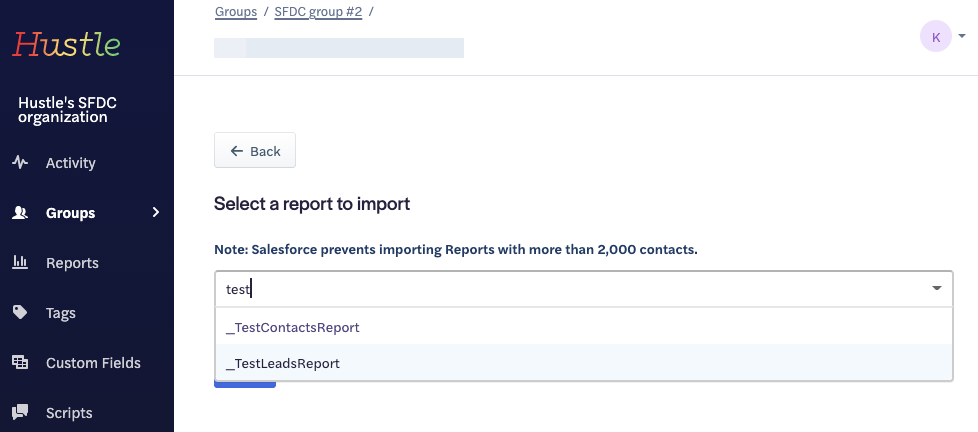Click the Groups people icon
This screenshot has height=432, width=978.
(20, 213)
